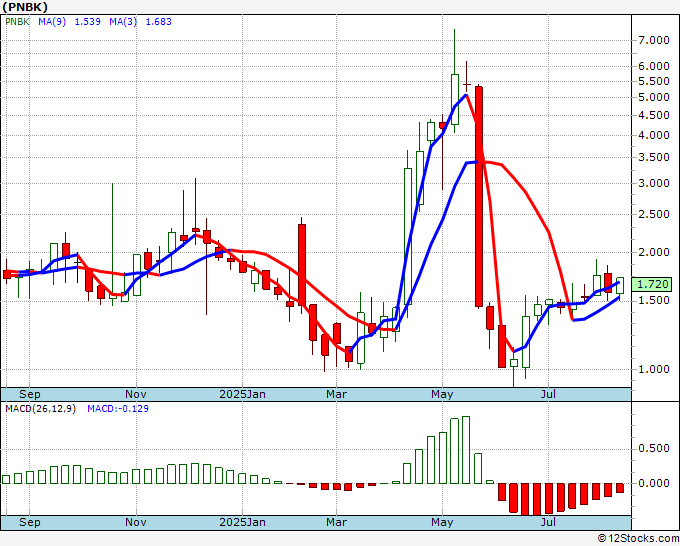Click the 1.000 price axis label
Viewport: 680px width, 546px height.
pos(654,369)
